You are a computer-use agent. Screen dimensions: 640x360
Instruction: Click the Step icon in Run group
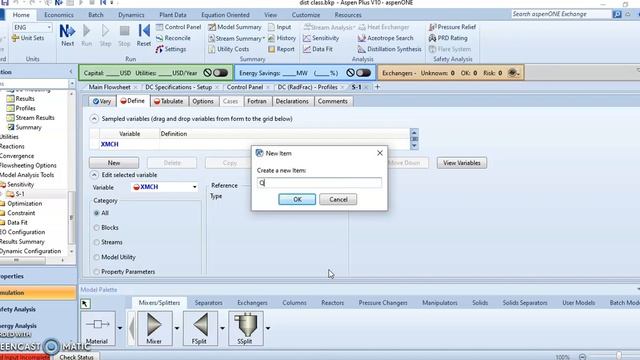[105, 35]
